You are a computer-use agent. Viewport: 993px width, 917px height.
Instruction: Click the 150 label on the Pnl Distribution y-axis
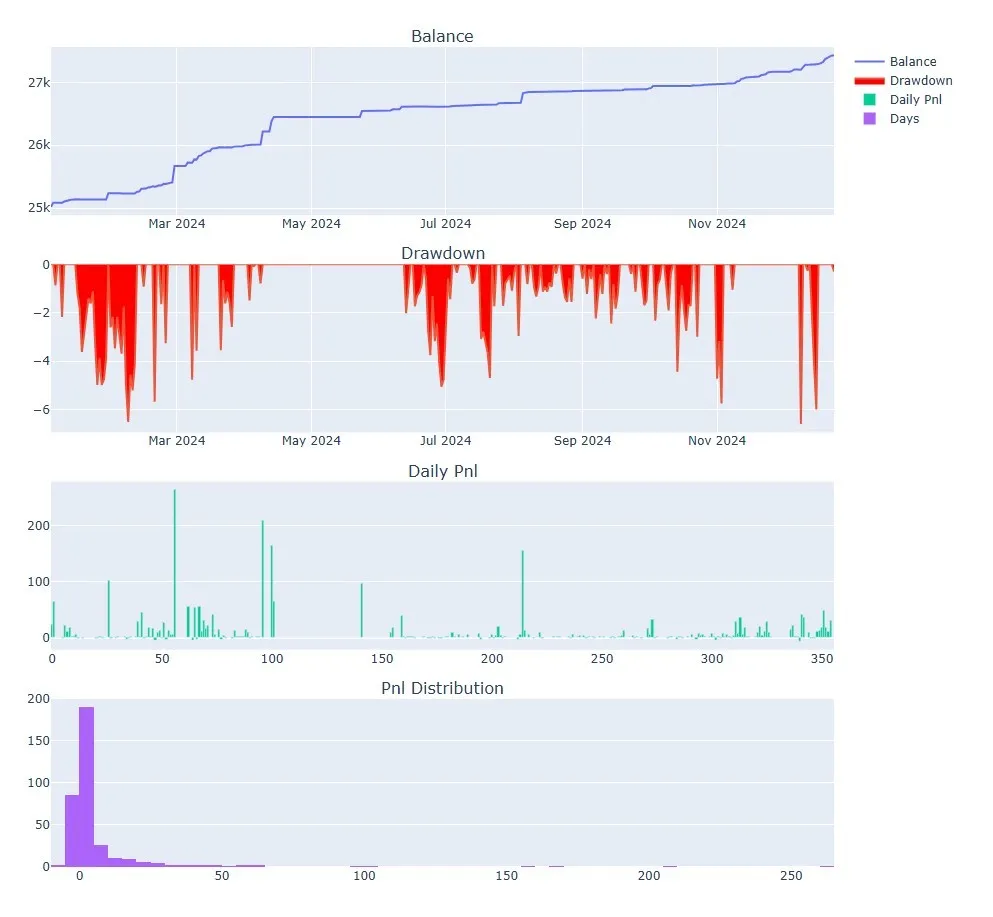click(x=39, y=741)
